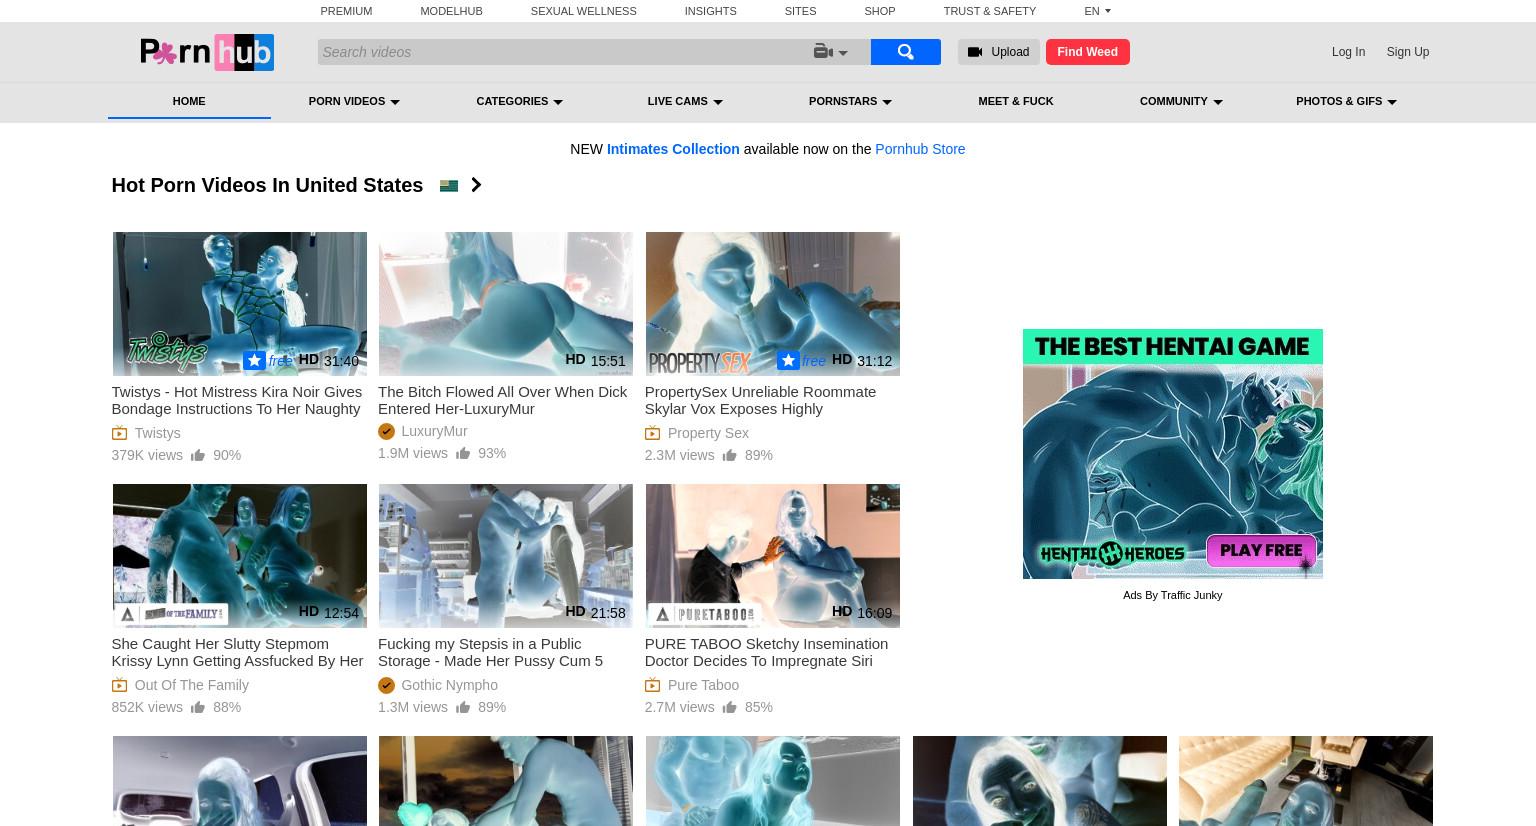Click the star free badge on 31:40 video
Screen dimensions: 1536x826
point(268,361)
